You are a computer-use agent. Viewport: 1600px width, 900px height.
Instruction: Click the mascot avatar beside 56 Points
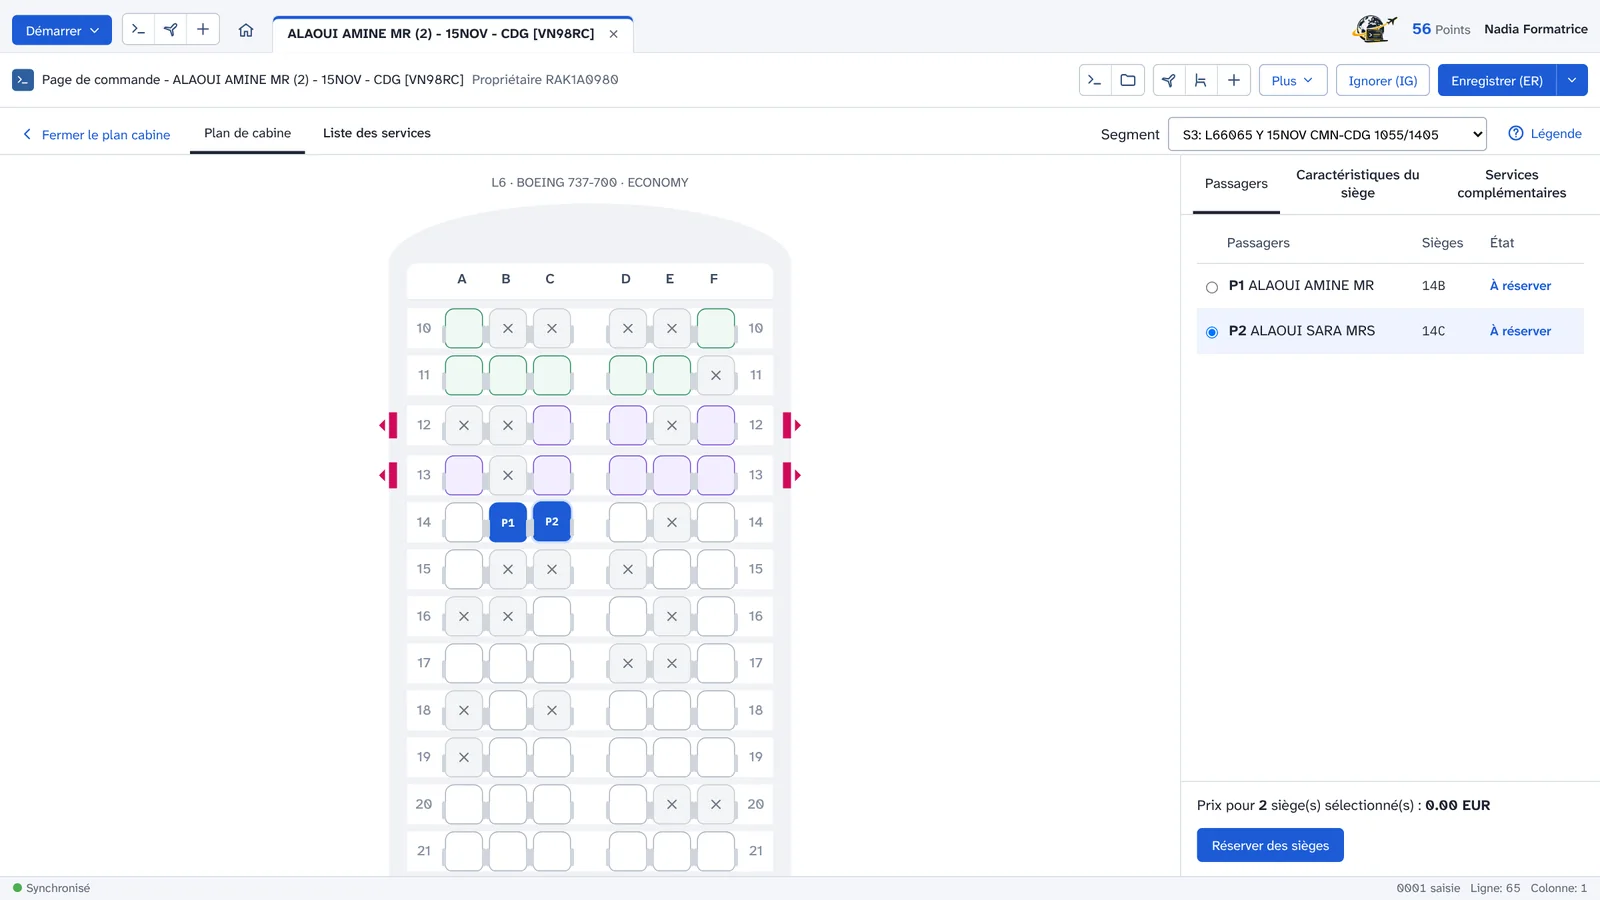pyautogui.click(x=1374, y=28)
